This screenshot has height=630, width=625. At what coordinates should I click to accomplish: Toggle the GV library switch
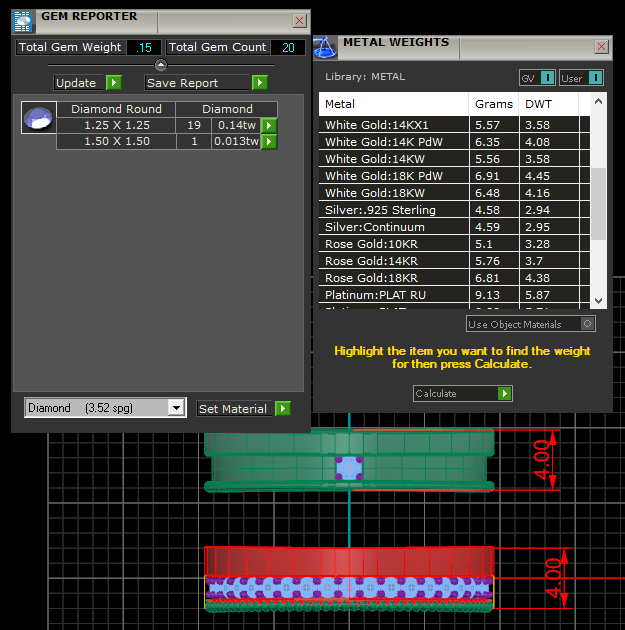(547, 78)
